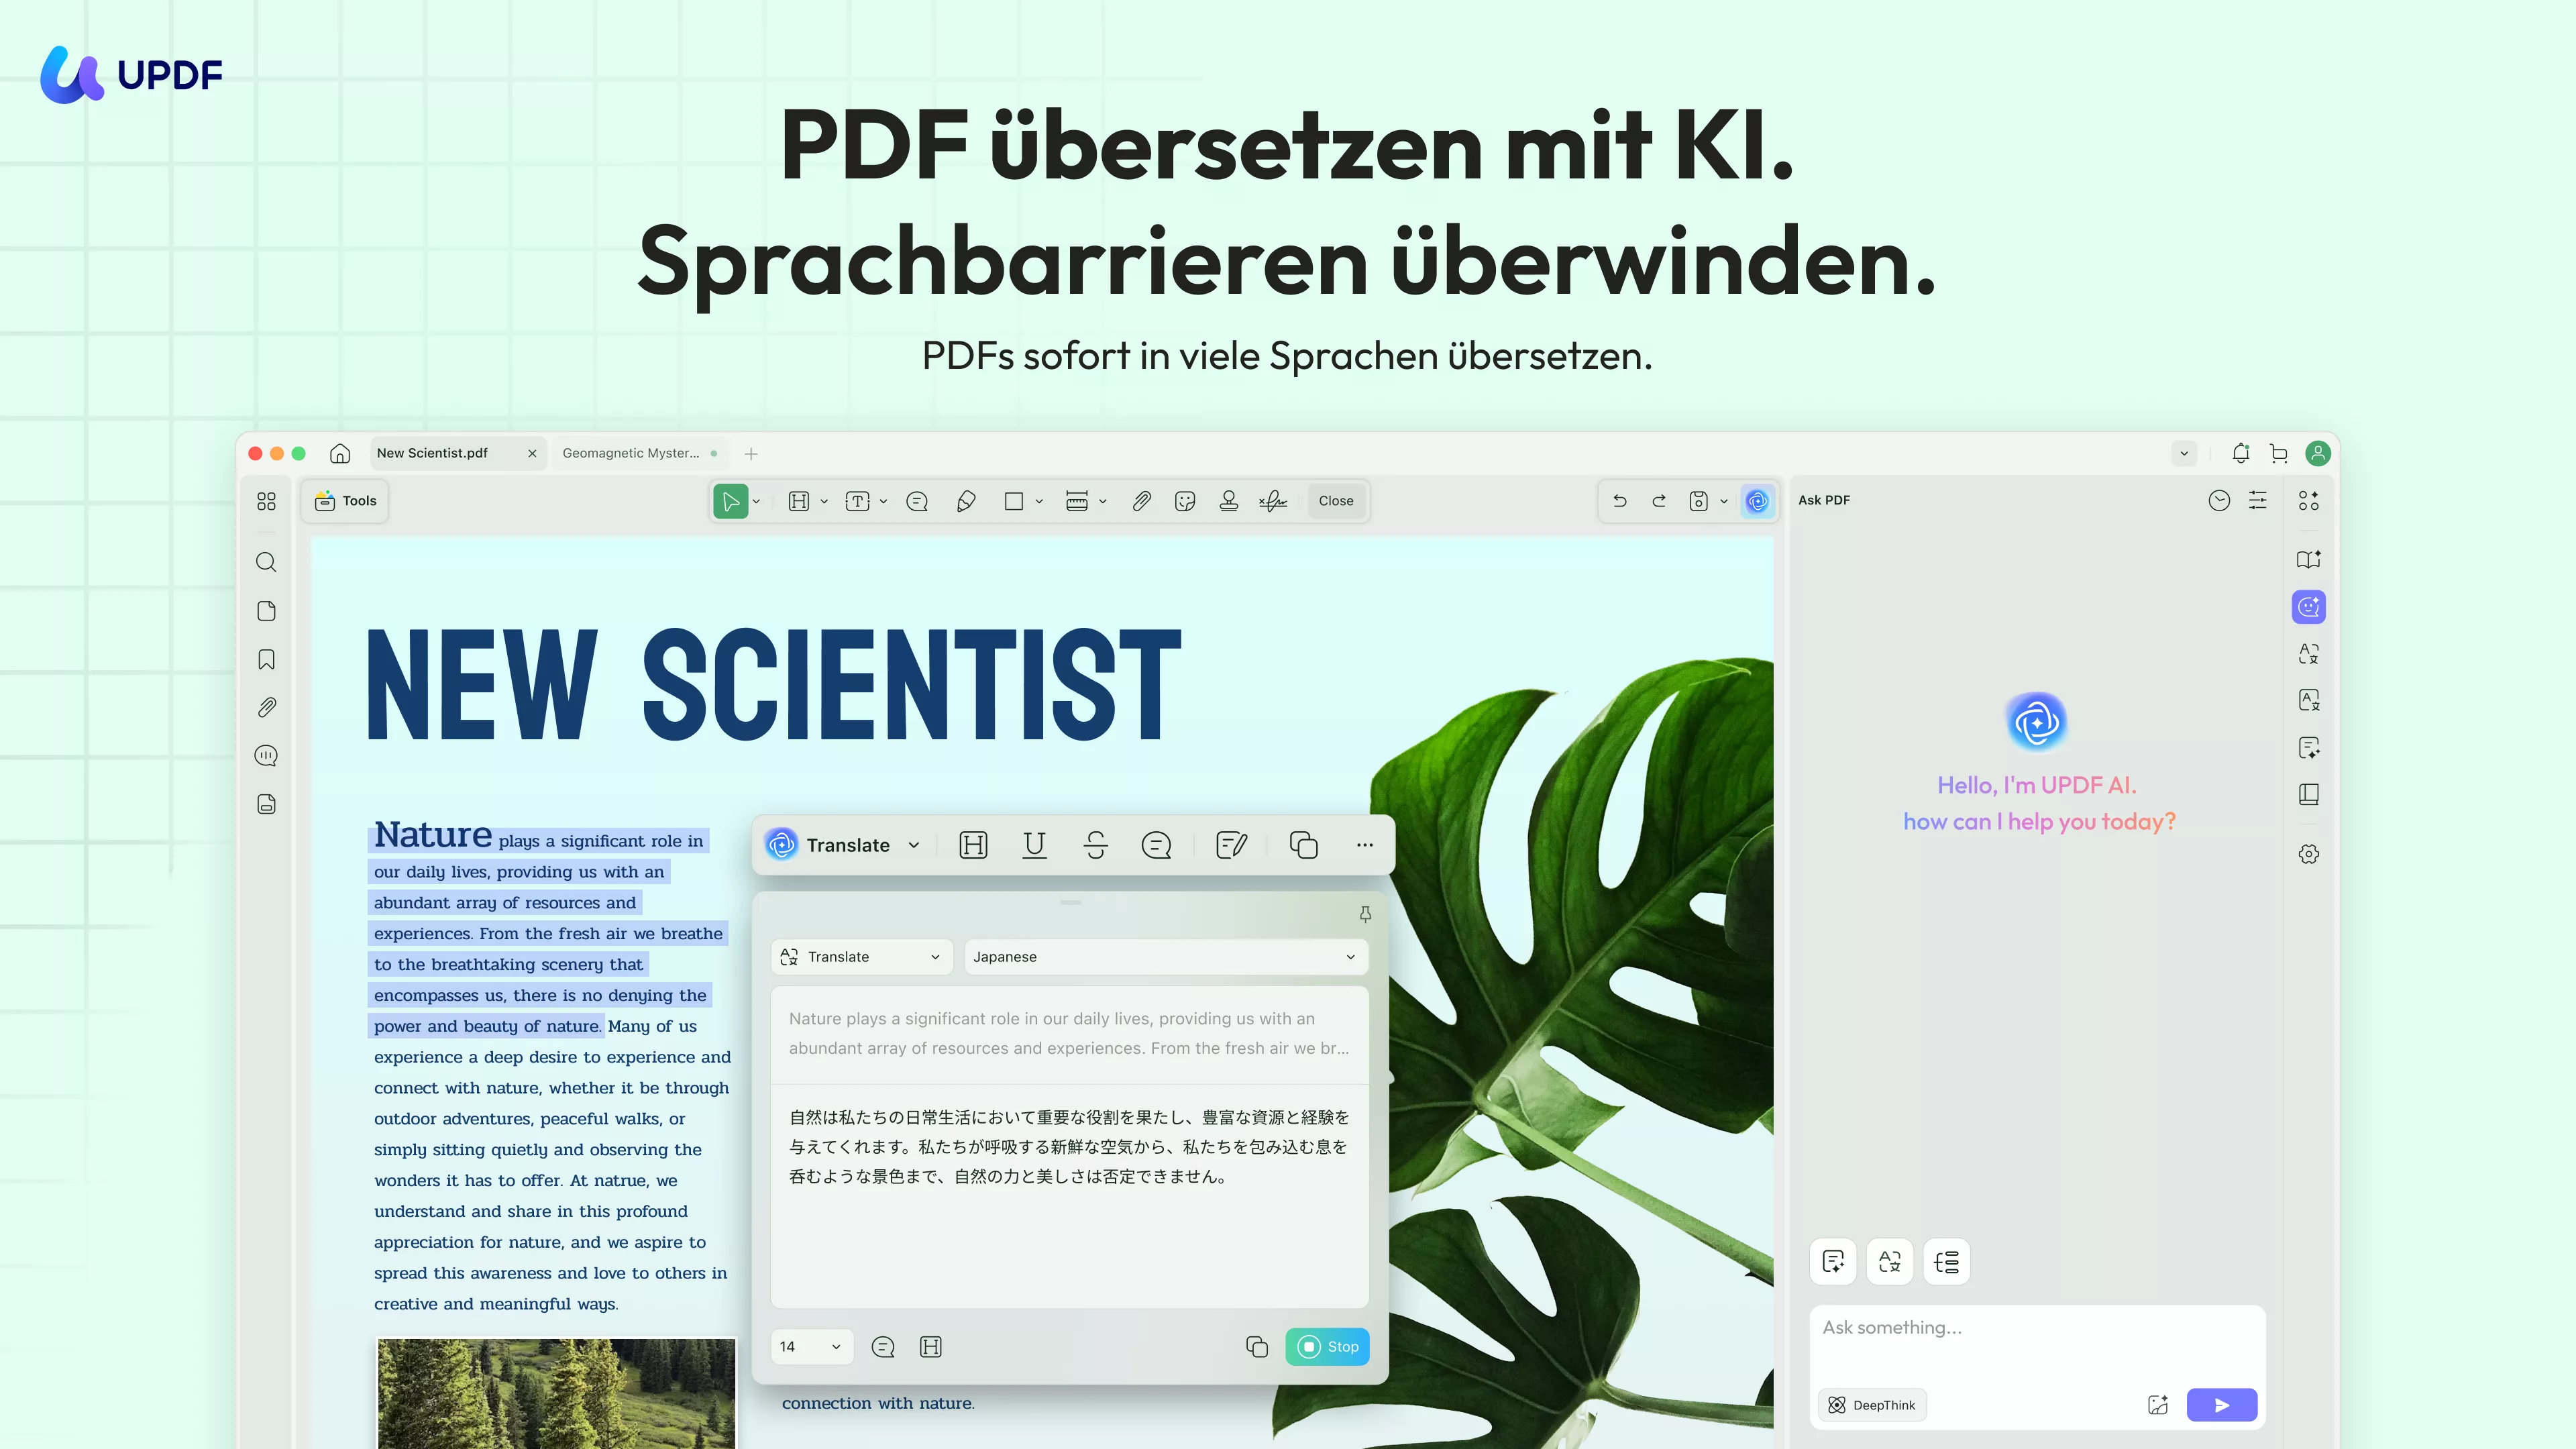
Task: Activate the chat assistant icon in the right sidebar
Action: pyautogui.click(x=2309, y=606)
